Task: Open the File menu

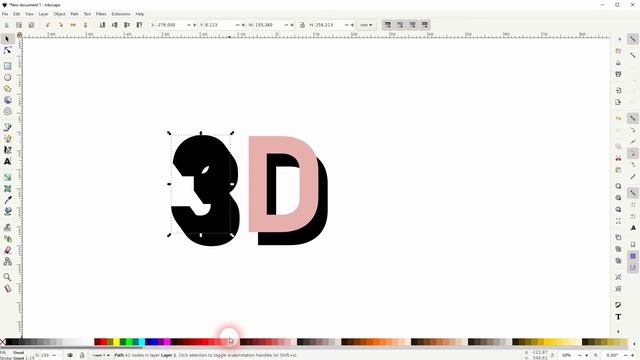Action: [5, 14]
